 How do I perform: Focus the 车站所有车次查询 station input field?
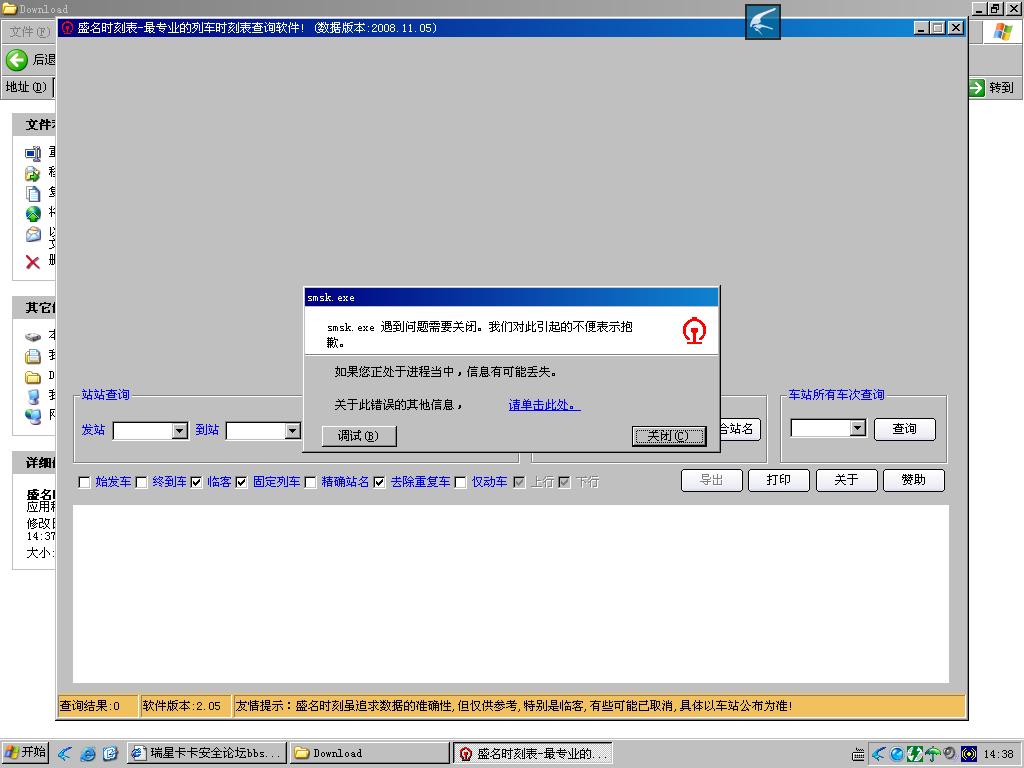coord(820,428)
